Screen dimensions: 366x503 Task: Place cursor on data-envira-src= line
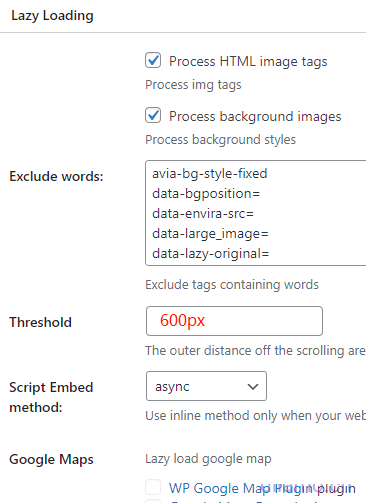point(203,214)
